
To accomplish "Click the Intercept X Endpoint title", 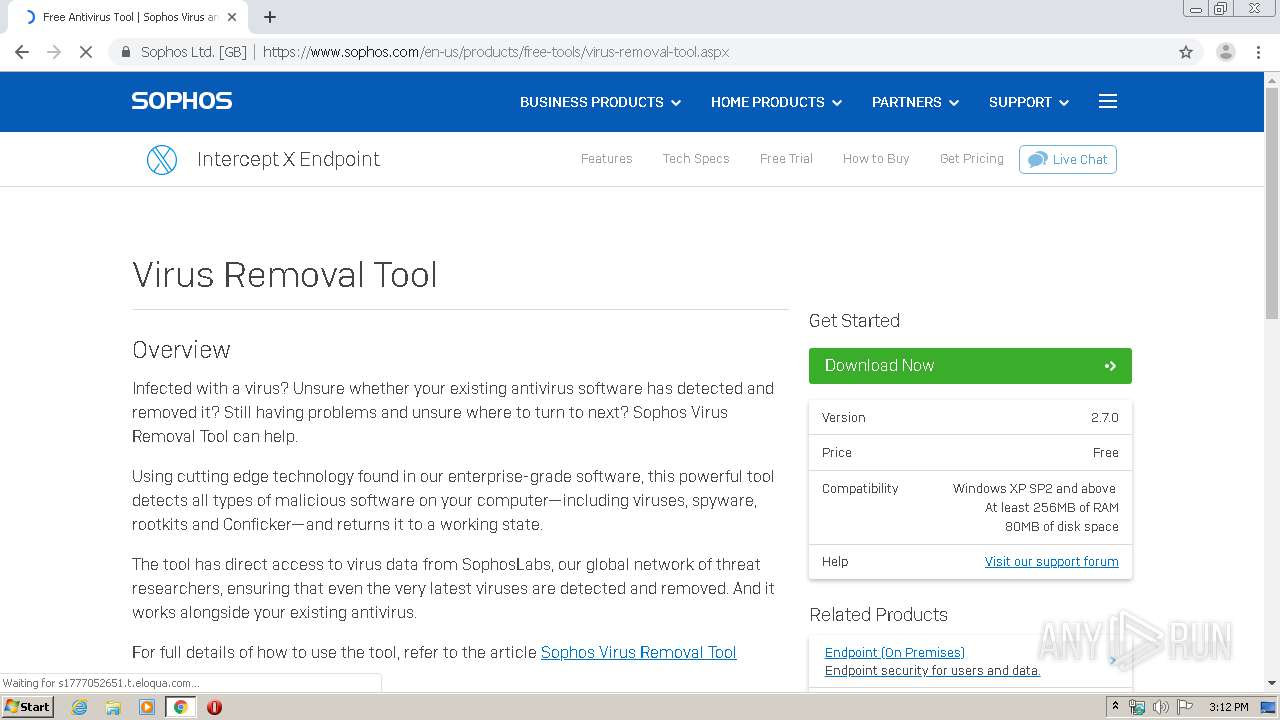I will (x=288, y=159).
